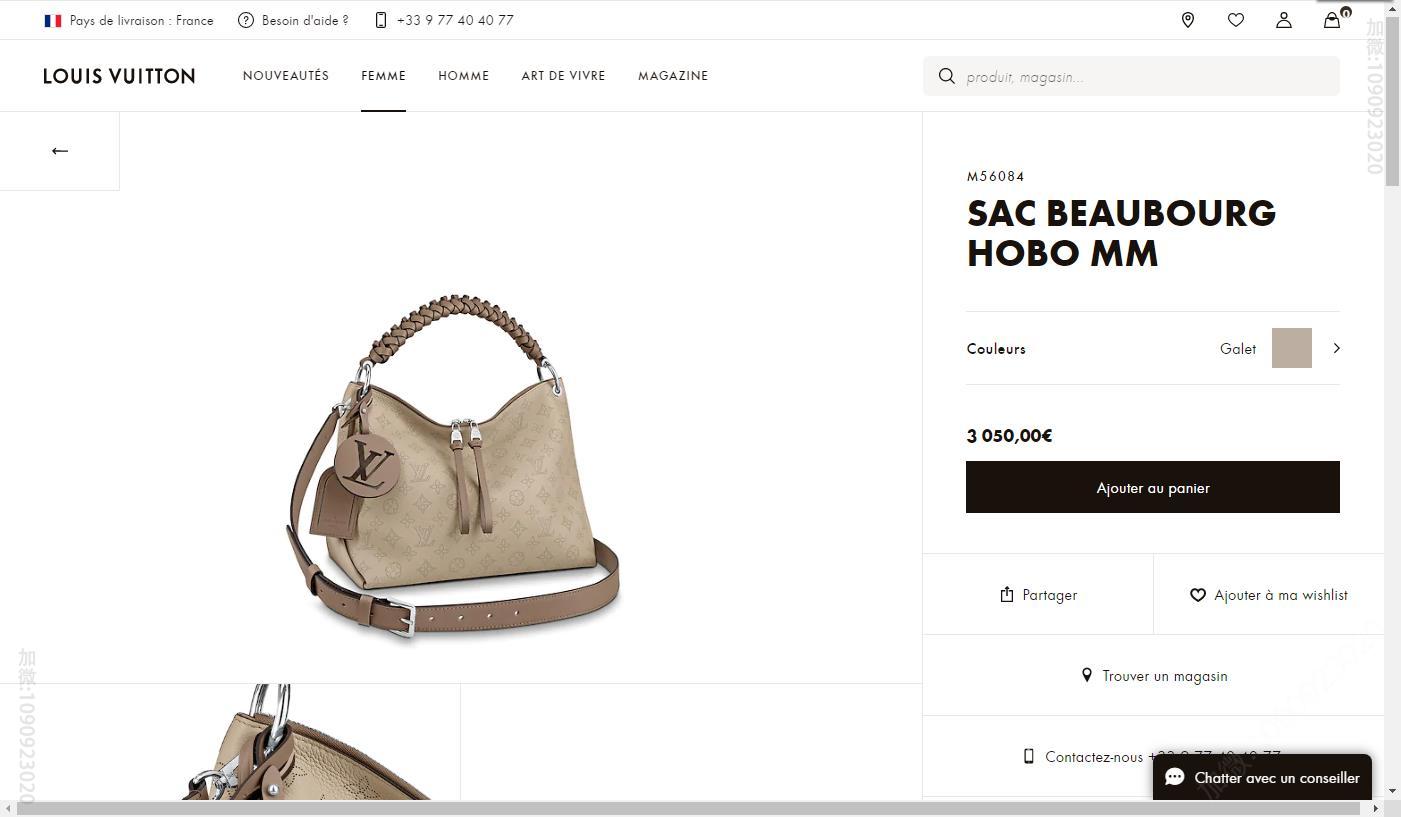
Task: Expand the Couleurs options chevron
Action: pyautogui.click(x=1336, y=348)
